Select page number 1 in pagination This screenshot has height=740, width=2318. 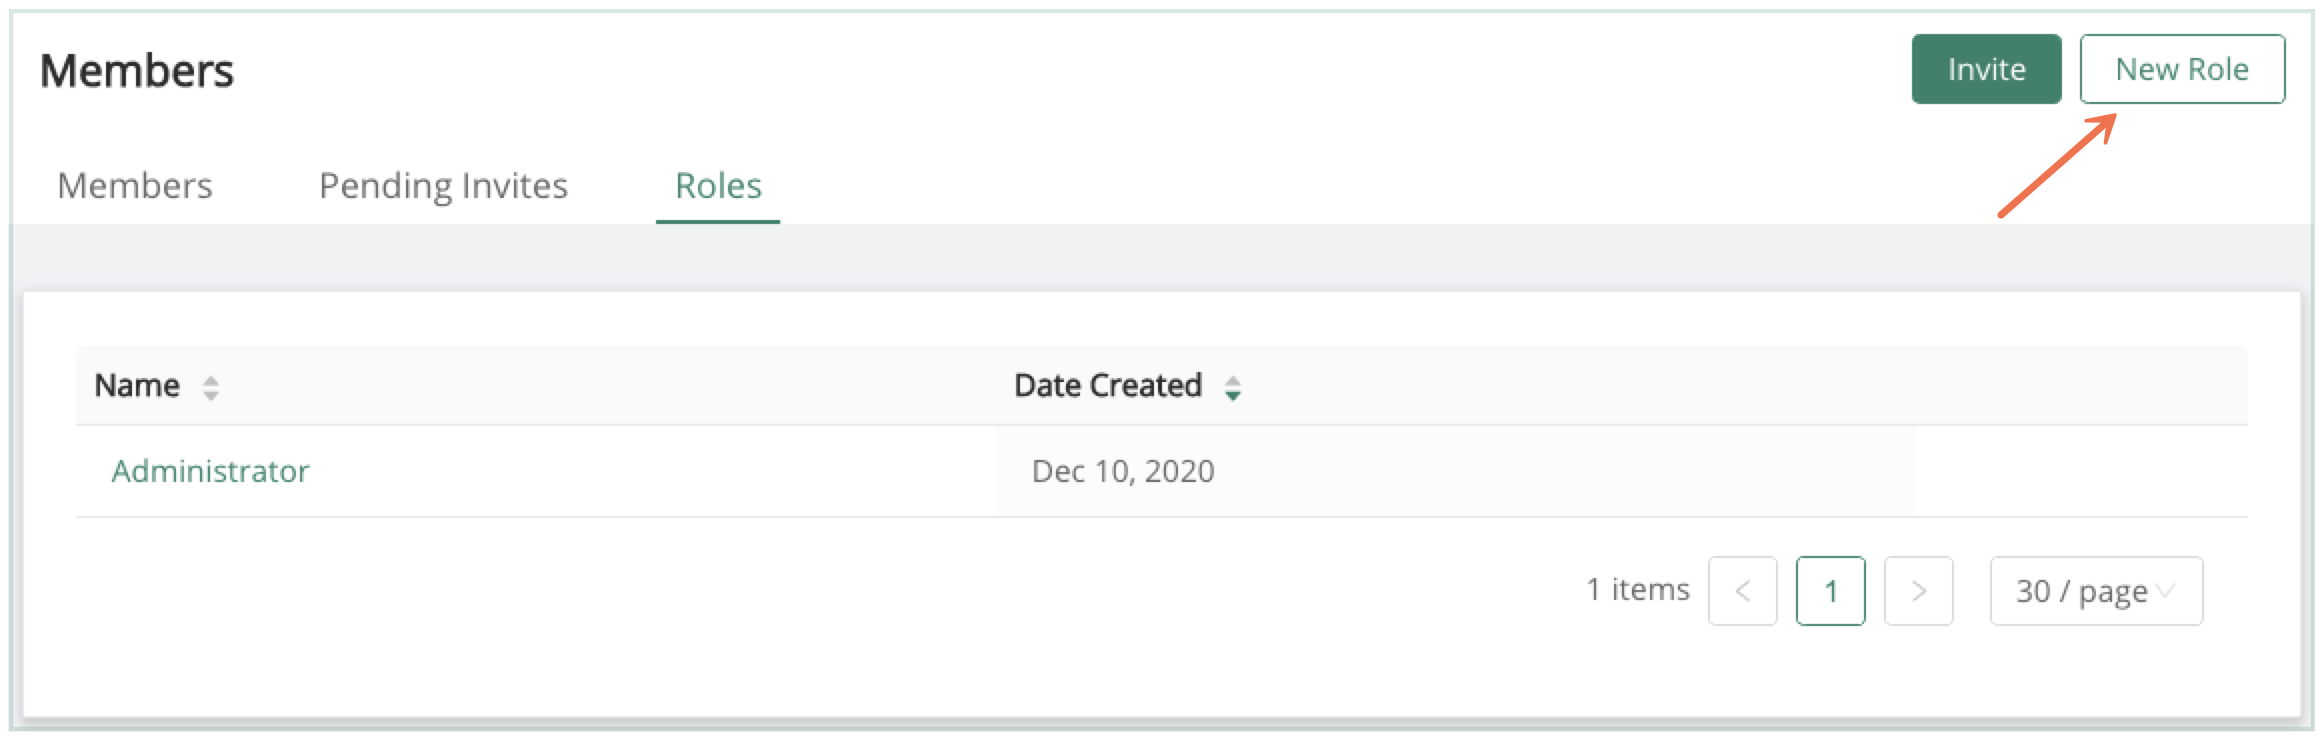coord(1830,591)
